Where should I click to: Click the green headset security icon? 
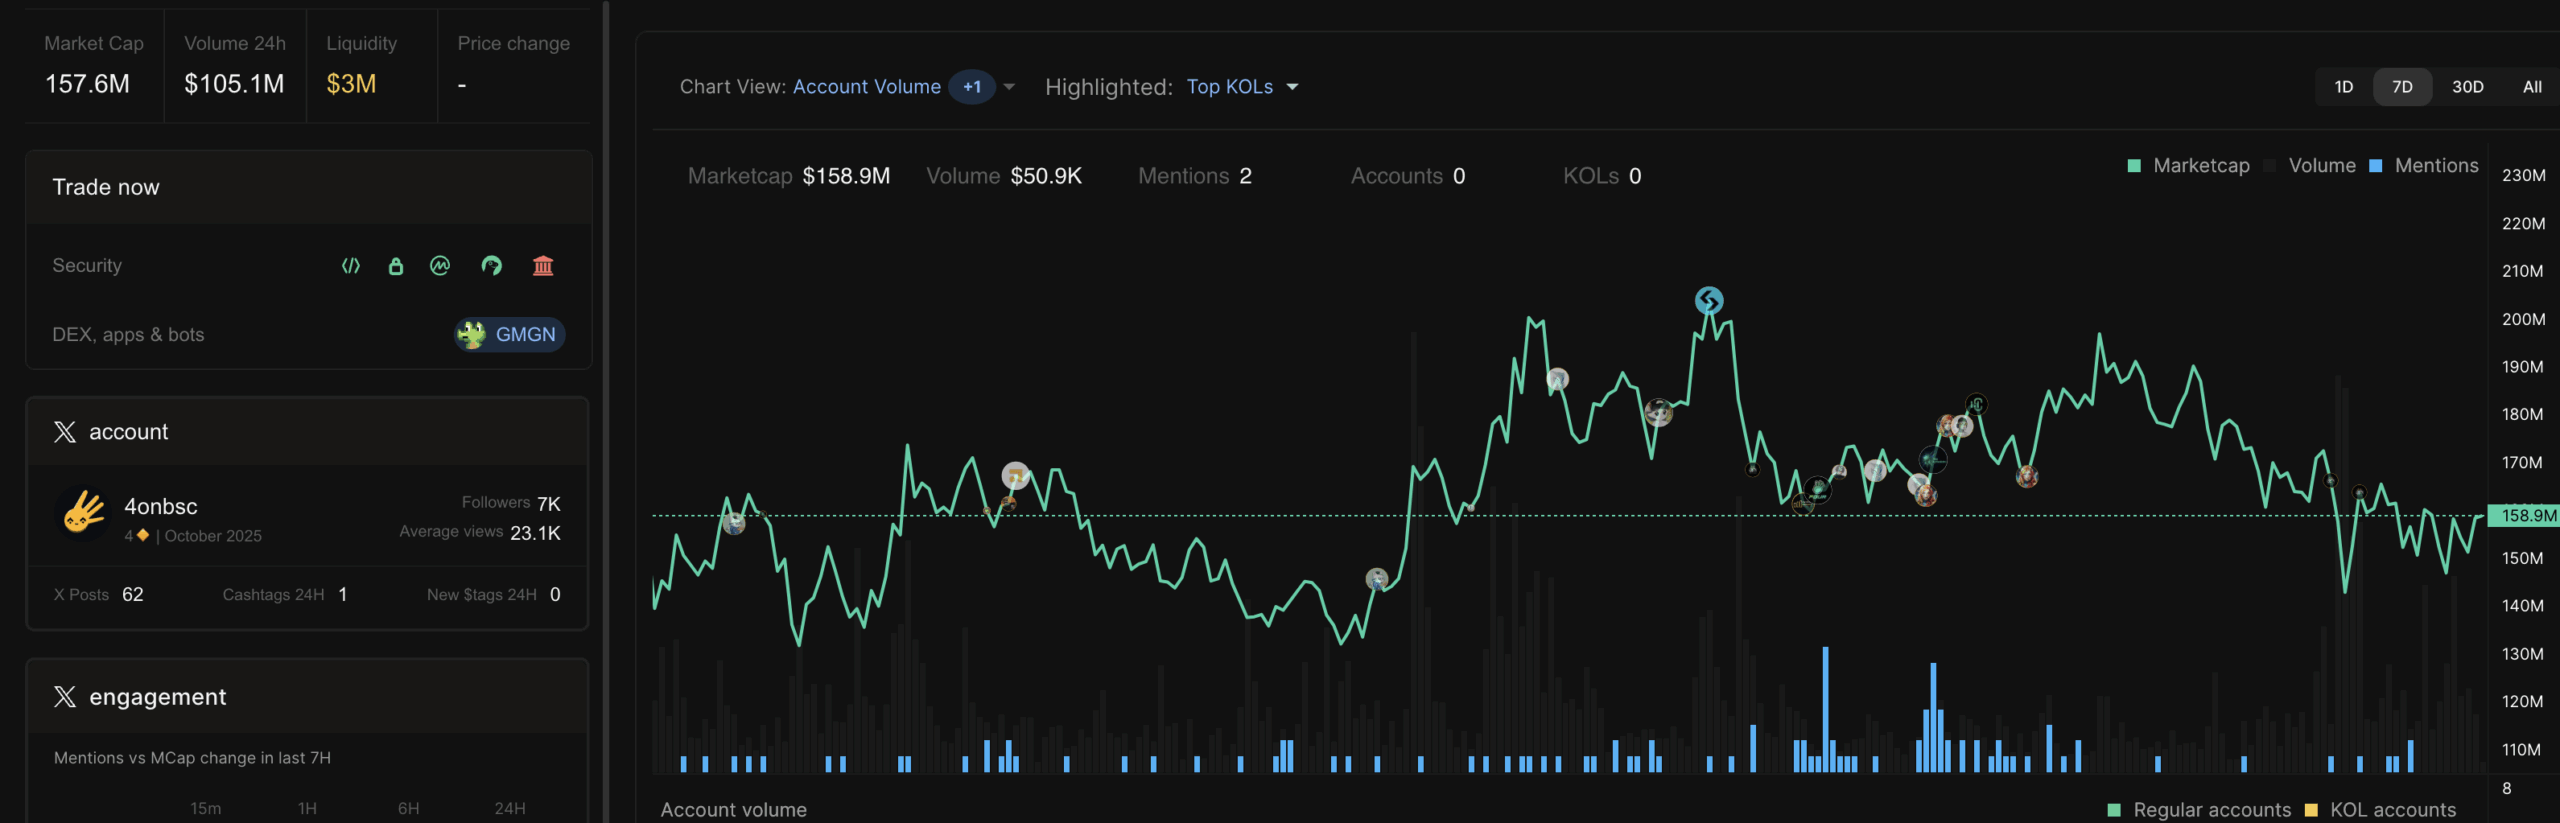[x=491, y=266]
